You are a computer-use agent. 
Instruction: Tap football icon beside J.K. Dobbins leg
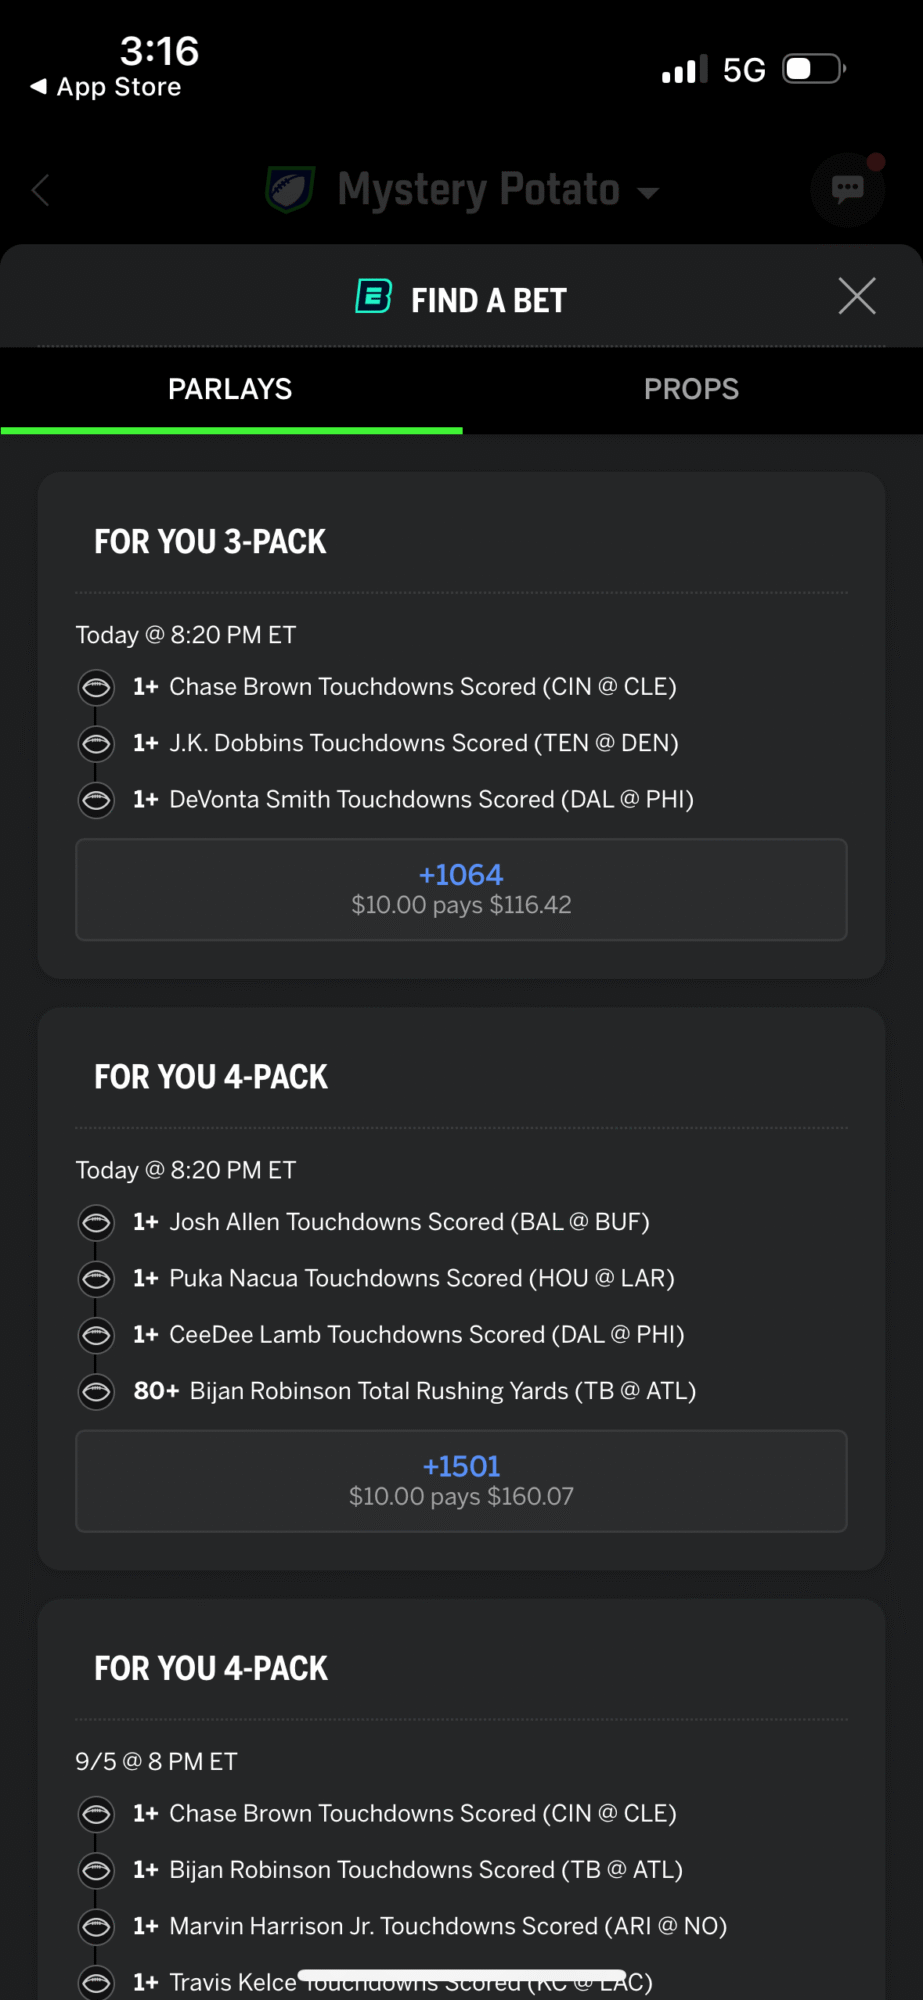click(x=96, y=743)
